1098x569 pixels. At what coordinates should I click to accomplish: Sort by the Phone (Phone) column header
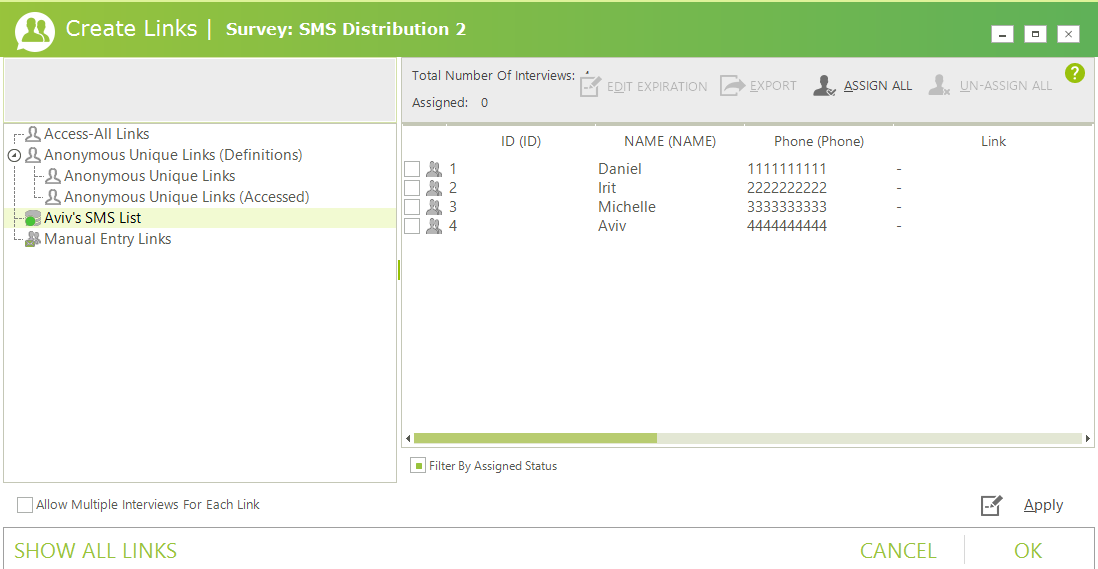coord(818,141)
